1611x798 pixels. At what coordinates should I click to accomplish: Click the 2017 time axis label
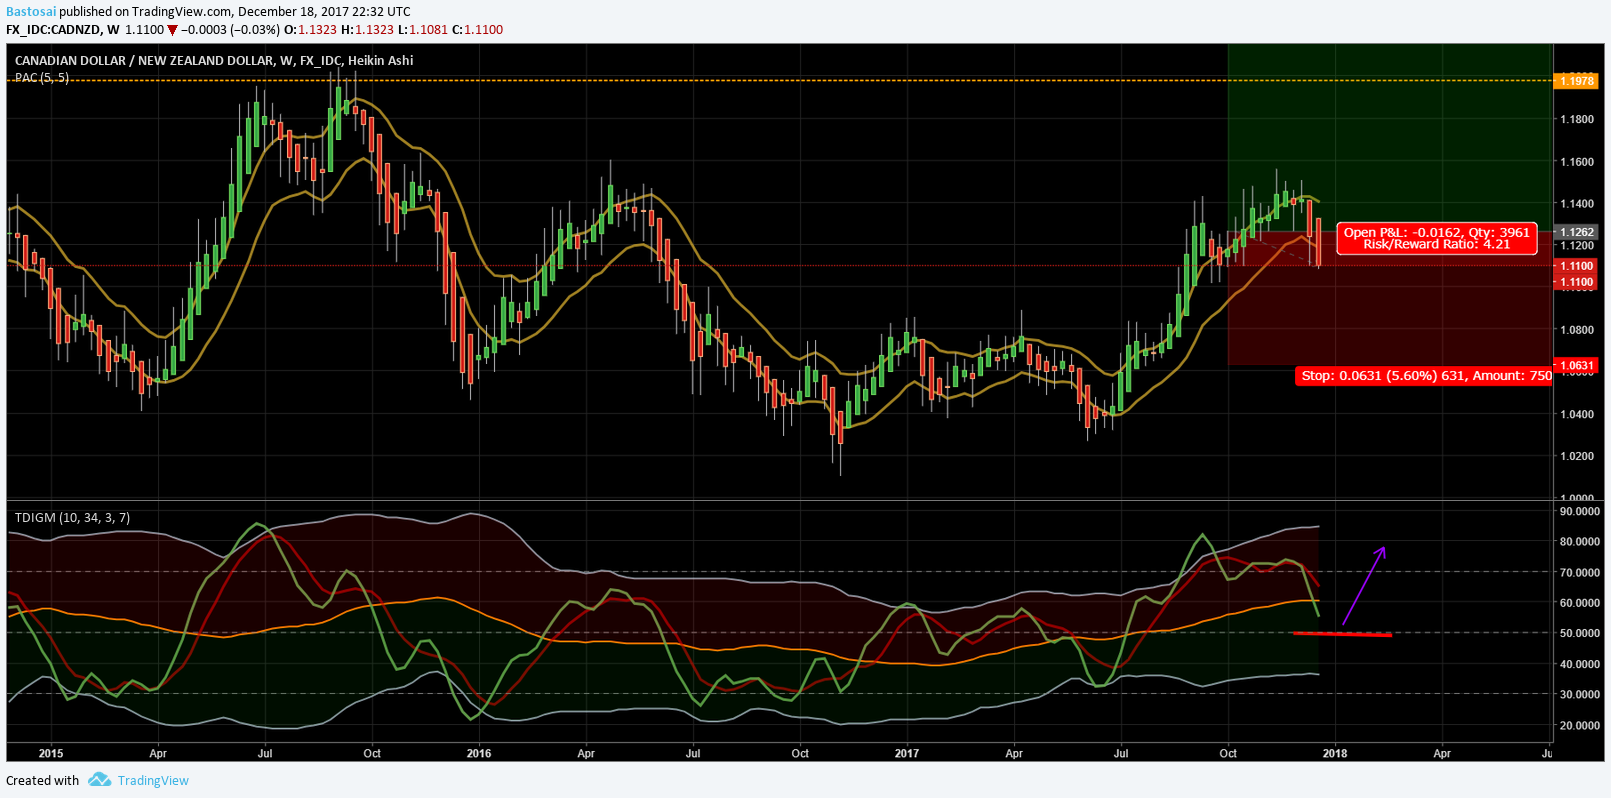[x=907, y=753]
